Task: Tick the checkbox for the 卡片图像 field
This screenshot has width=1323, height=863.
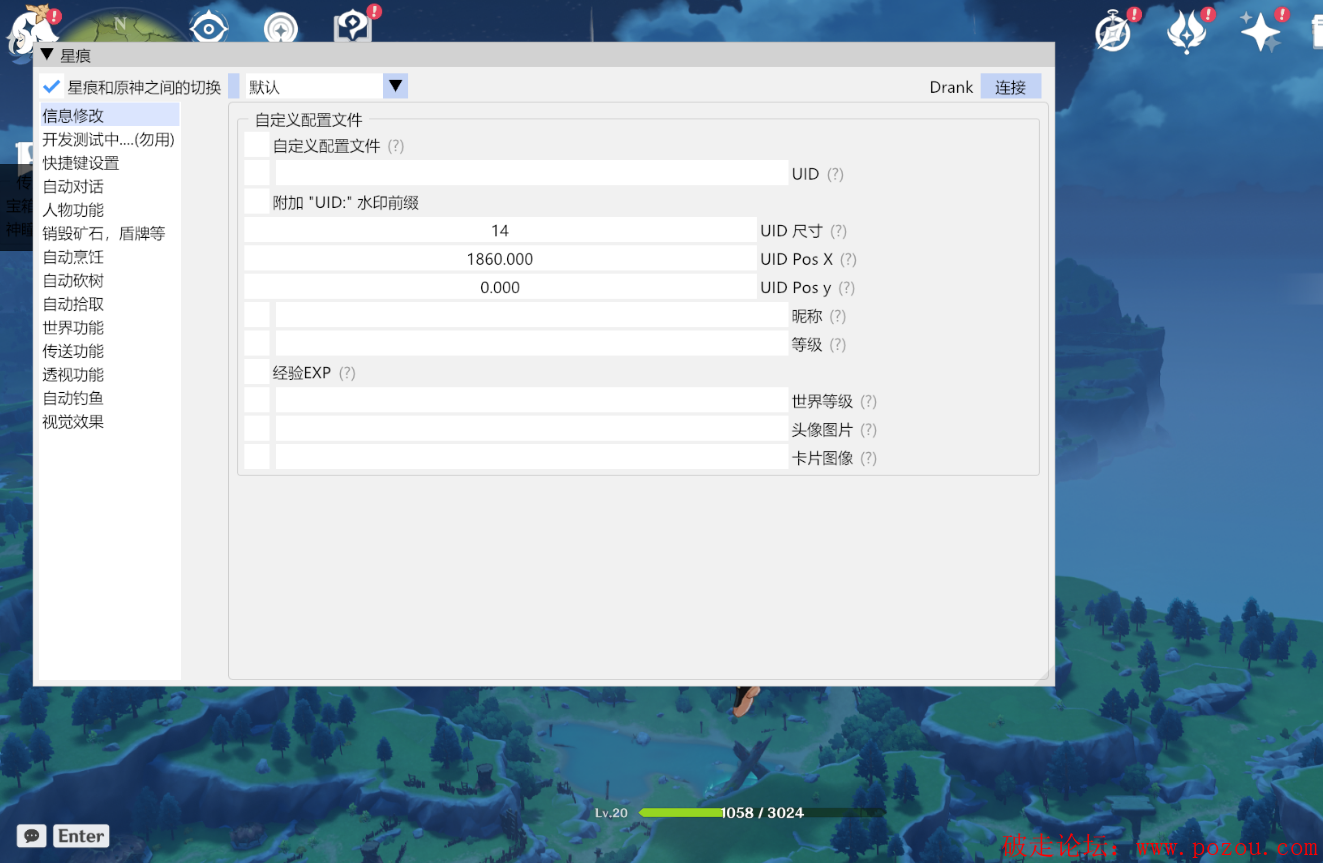Action: pyautogui.click(x=257, y=457)
